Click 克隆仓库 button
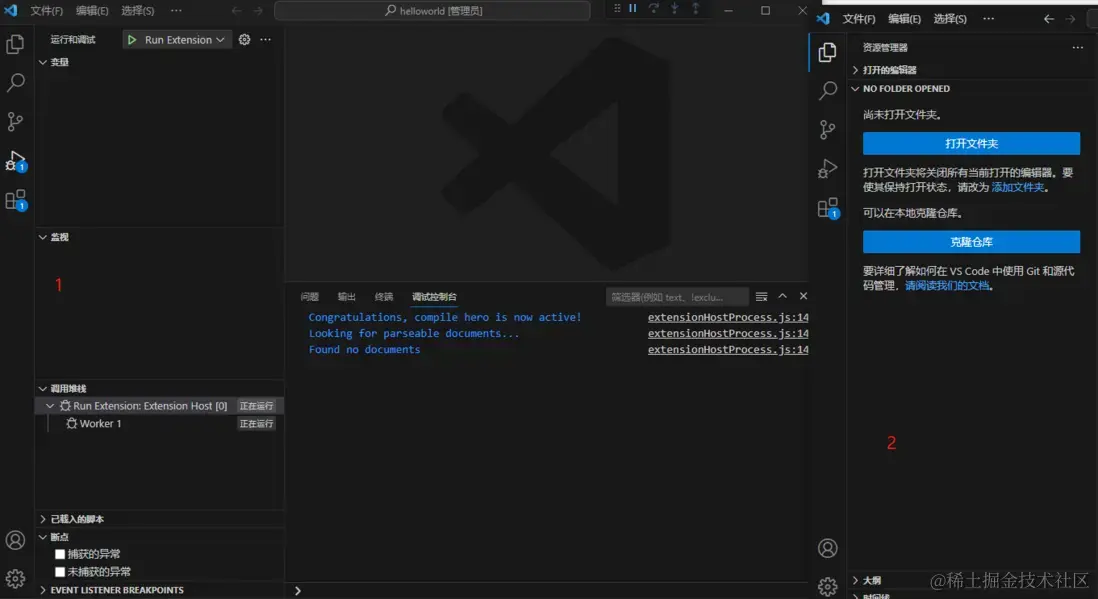 click(971, 242)
